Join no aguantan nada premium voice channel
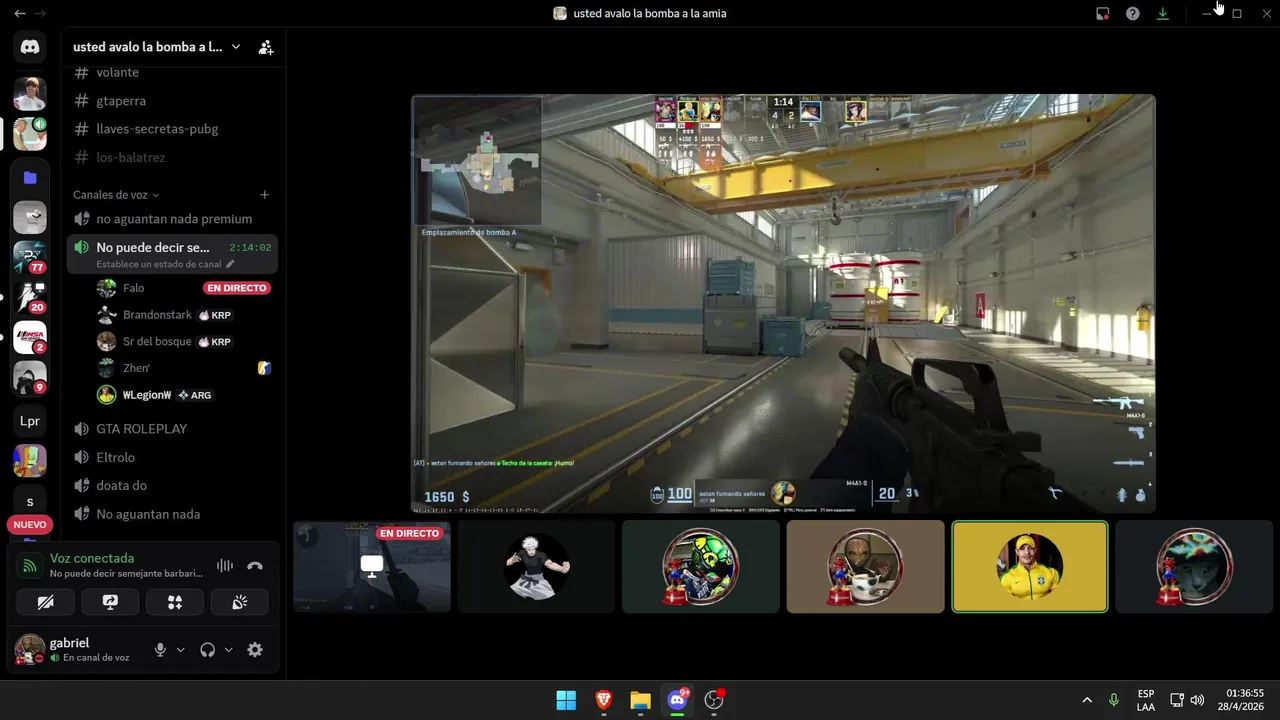 point(172,219)
